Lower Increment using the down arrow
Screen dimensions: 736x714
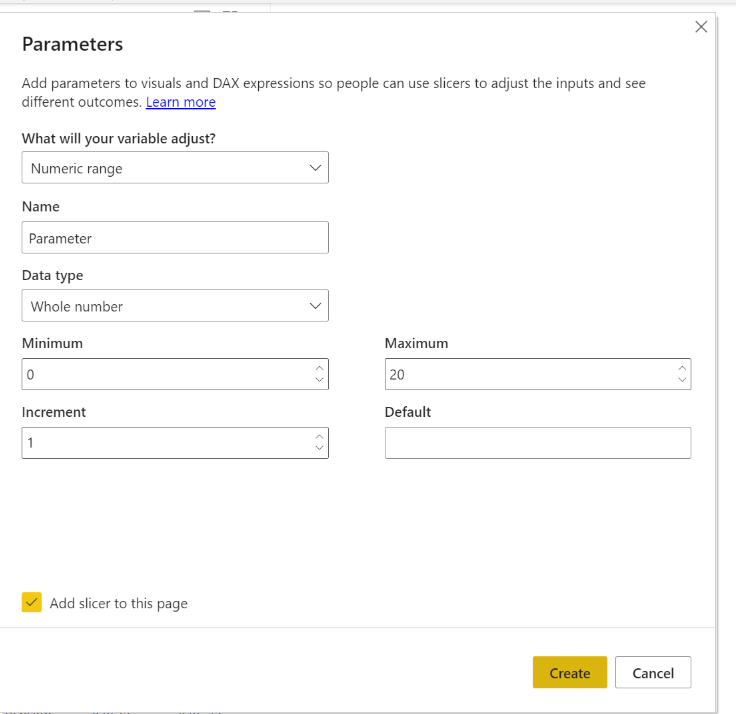click(x=319, y=448)
